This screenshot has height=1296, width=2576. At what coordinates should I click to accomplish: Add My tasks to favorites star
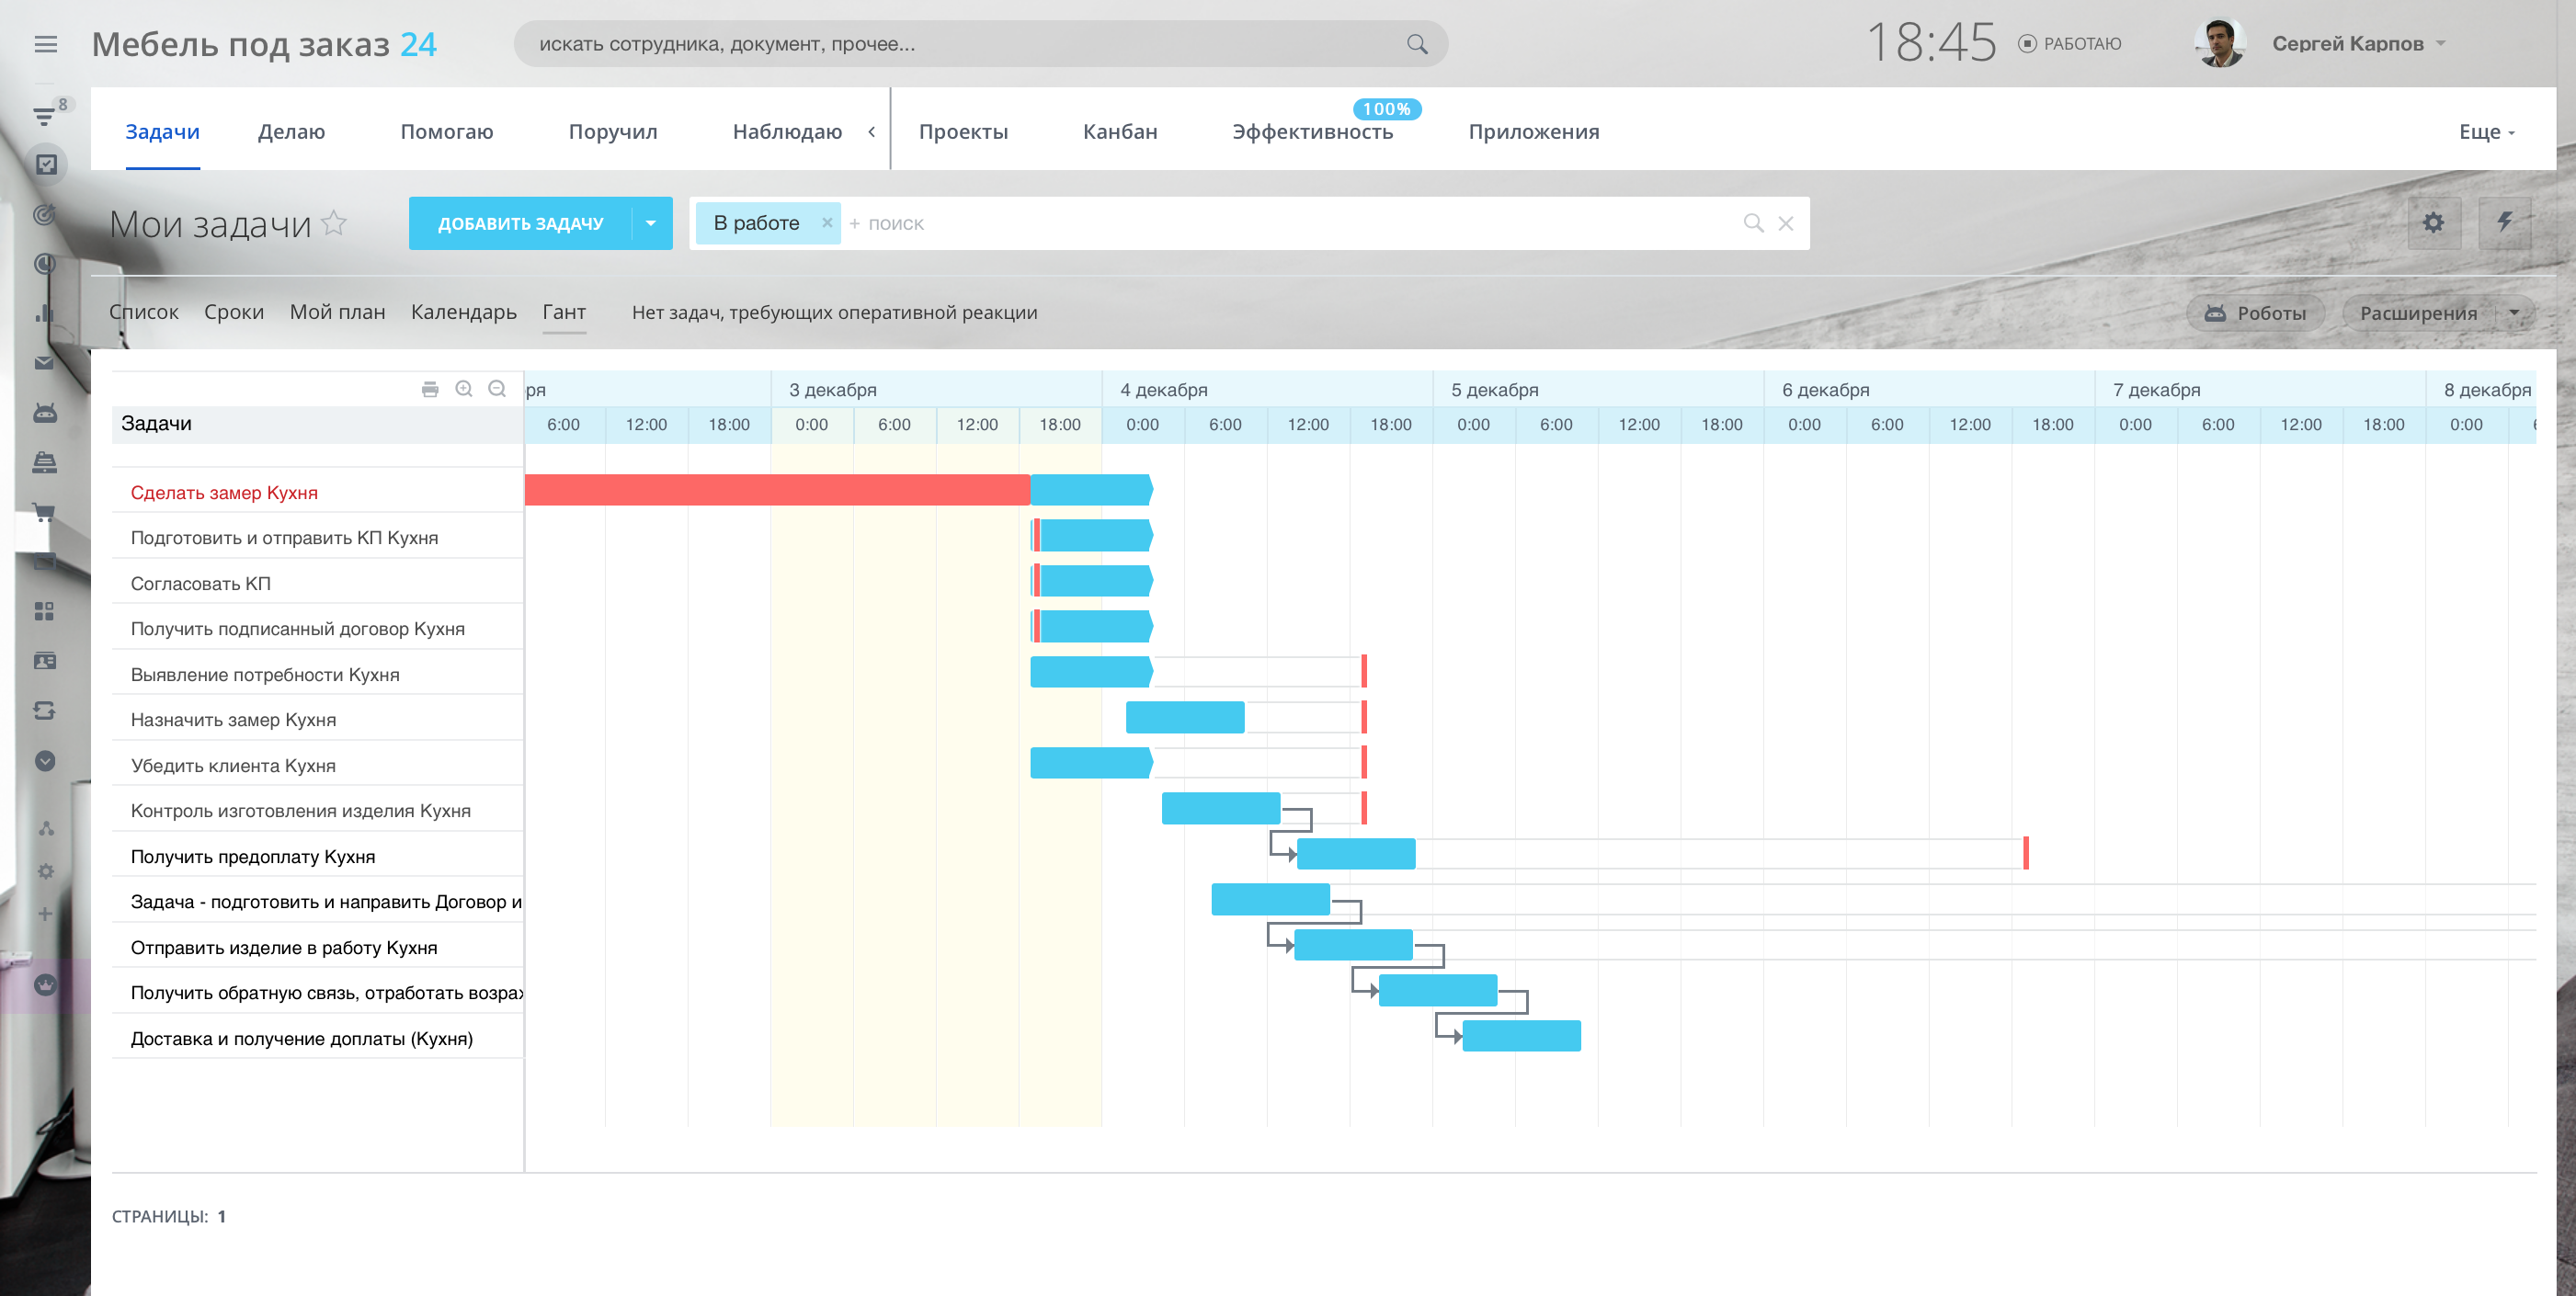tap(335, 223)
